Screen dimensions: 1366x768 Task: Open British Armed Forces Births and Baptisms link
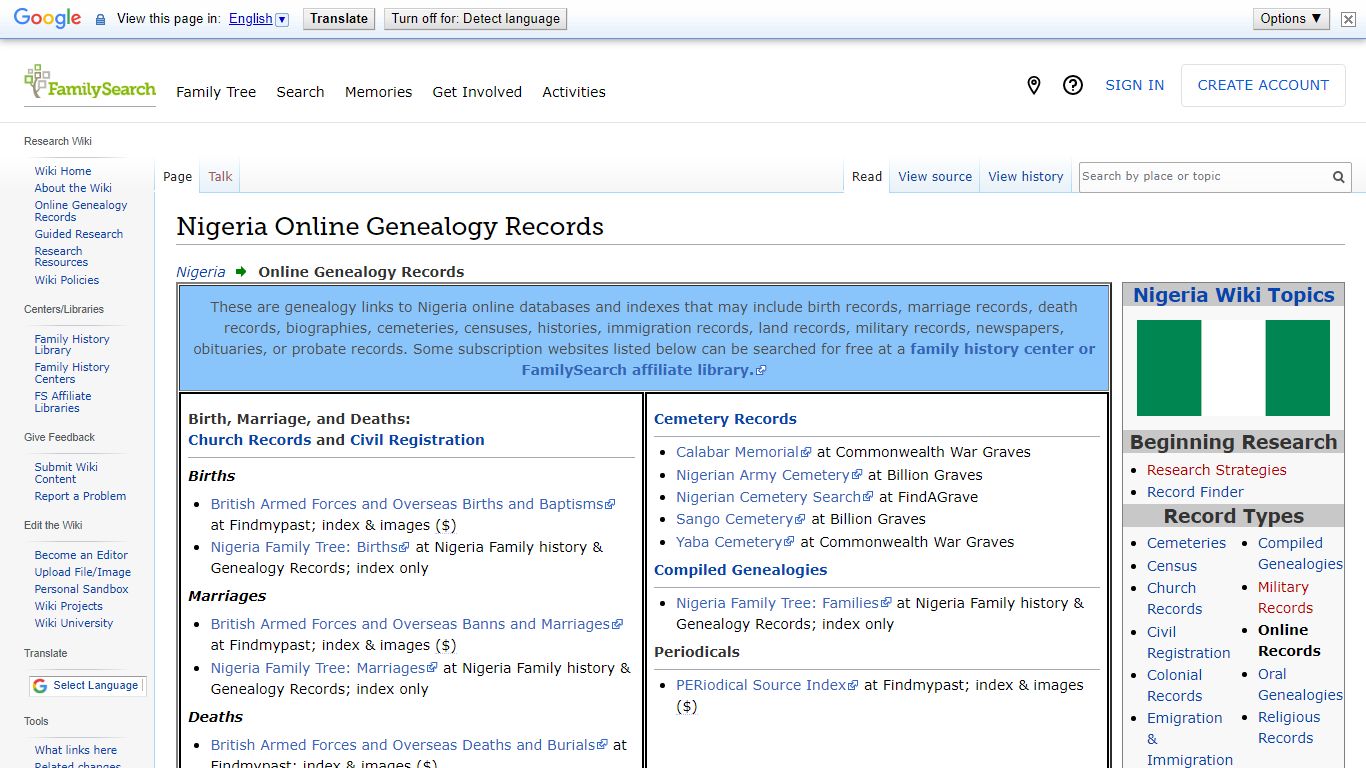[x=407, y=504]
